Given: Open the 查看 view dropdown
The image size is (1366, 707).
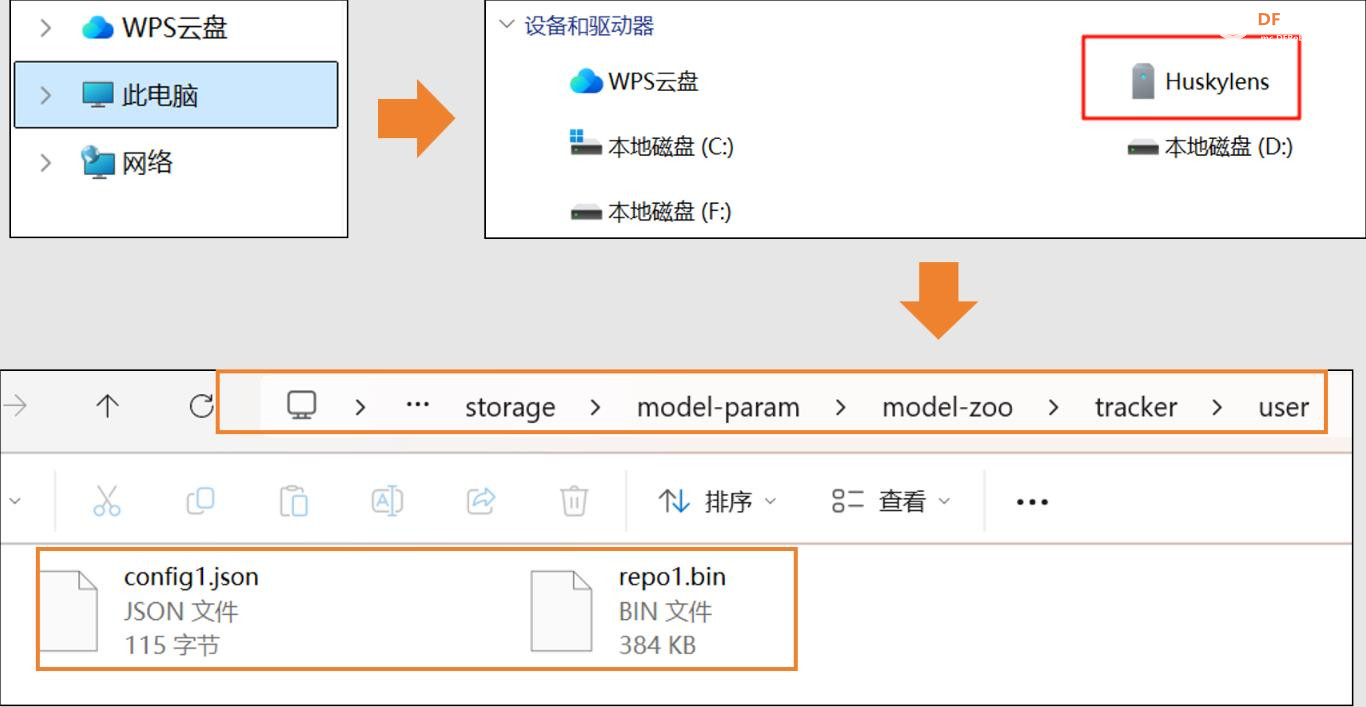Looking at the screenshot, I should click(x=890, y=501).
